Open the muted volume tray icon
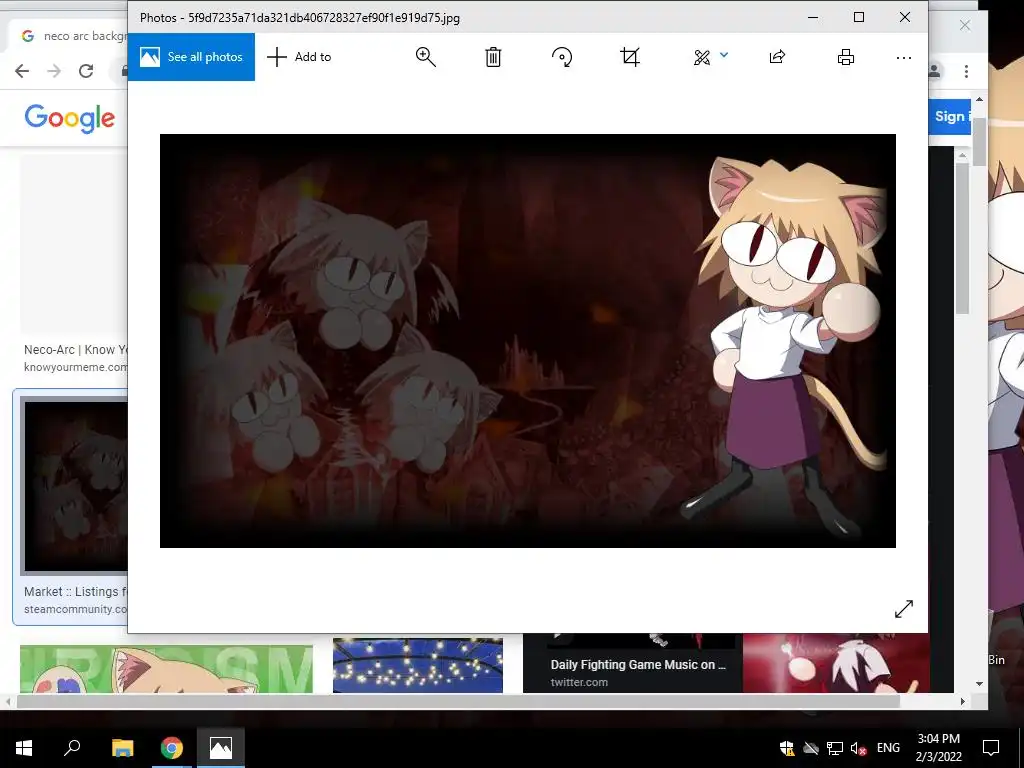1024x768 pixels. point(858,748)
